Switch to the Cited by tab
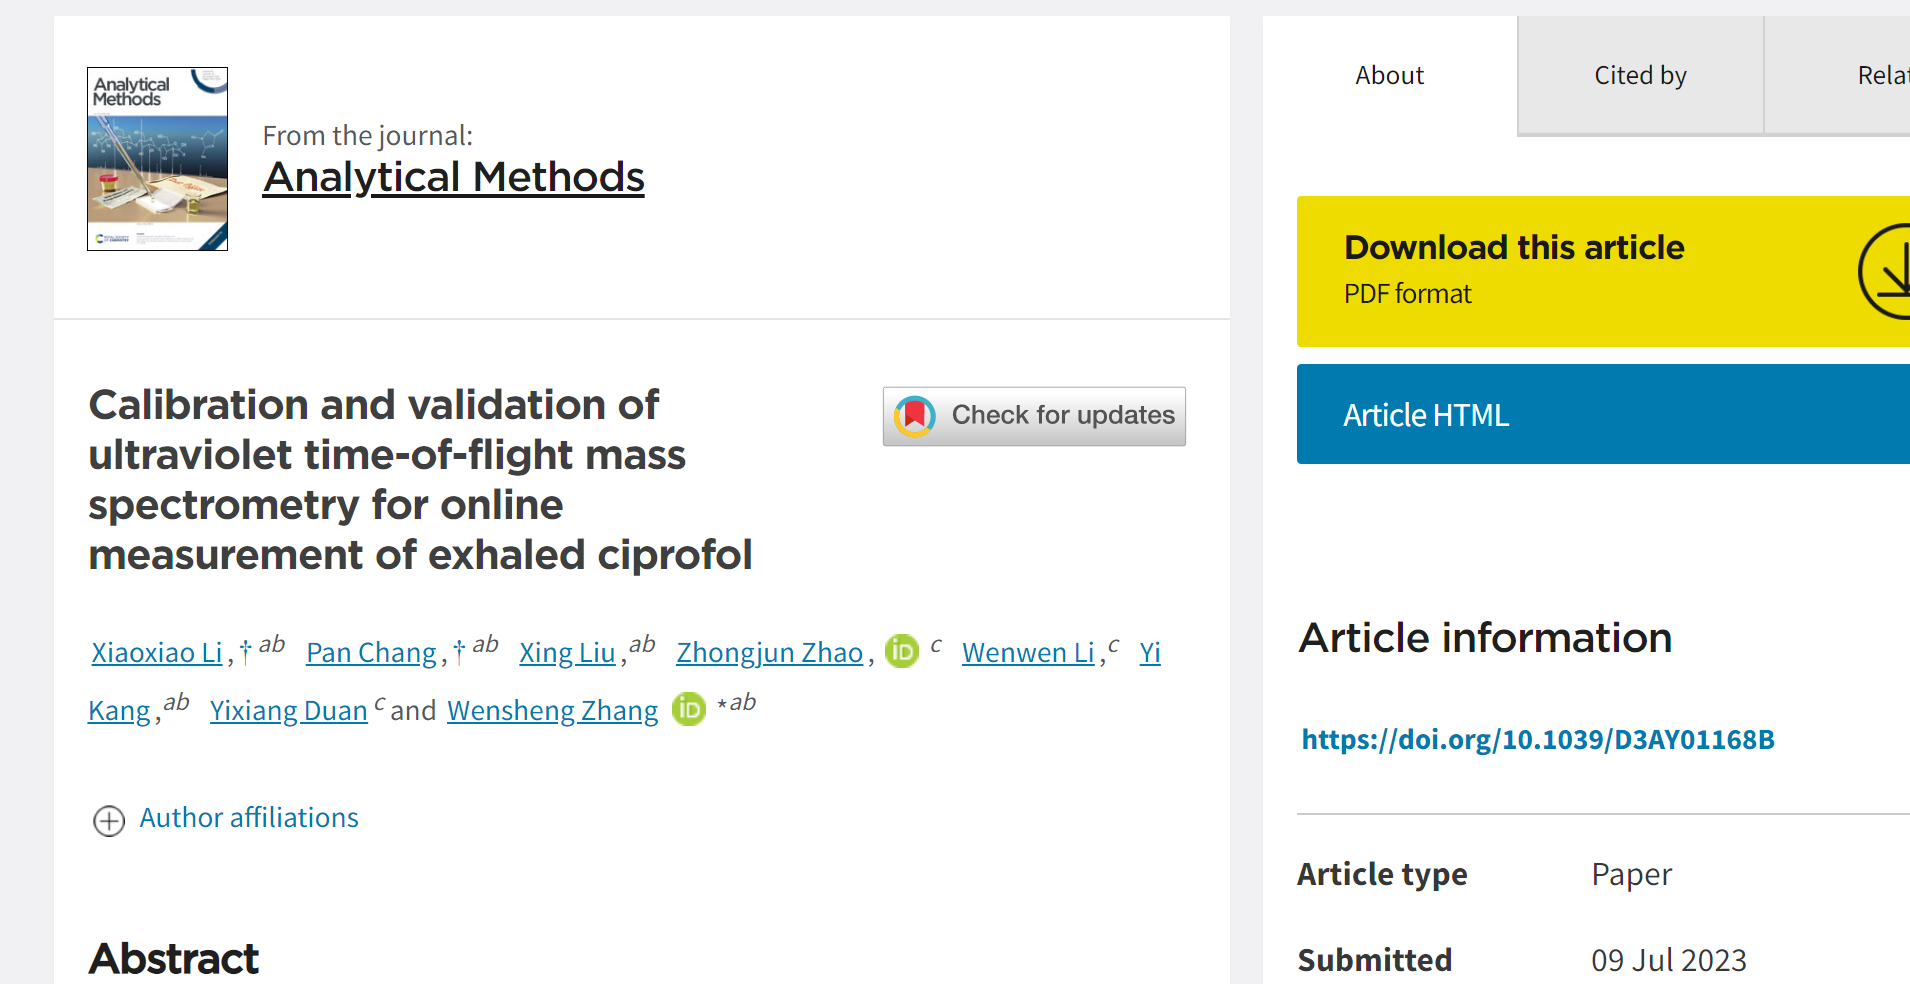This screenshot has height=984, width=1910. tap(1640, 76)
